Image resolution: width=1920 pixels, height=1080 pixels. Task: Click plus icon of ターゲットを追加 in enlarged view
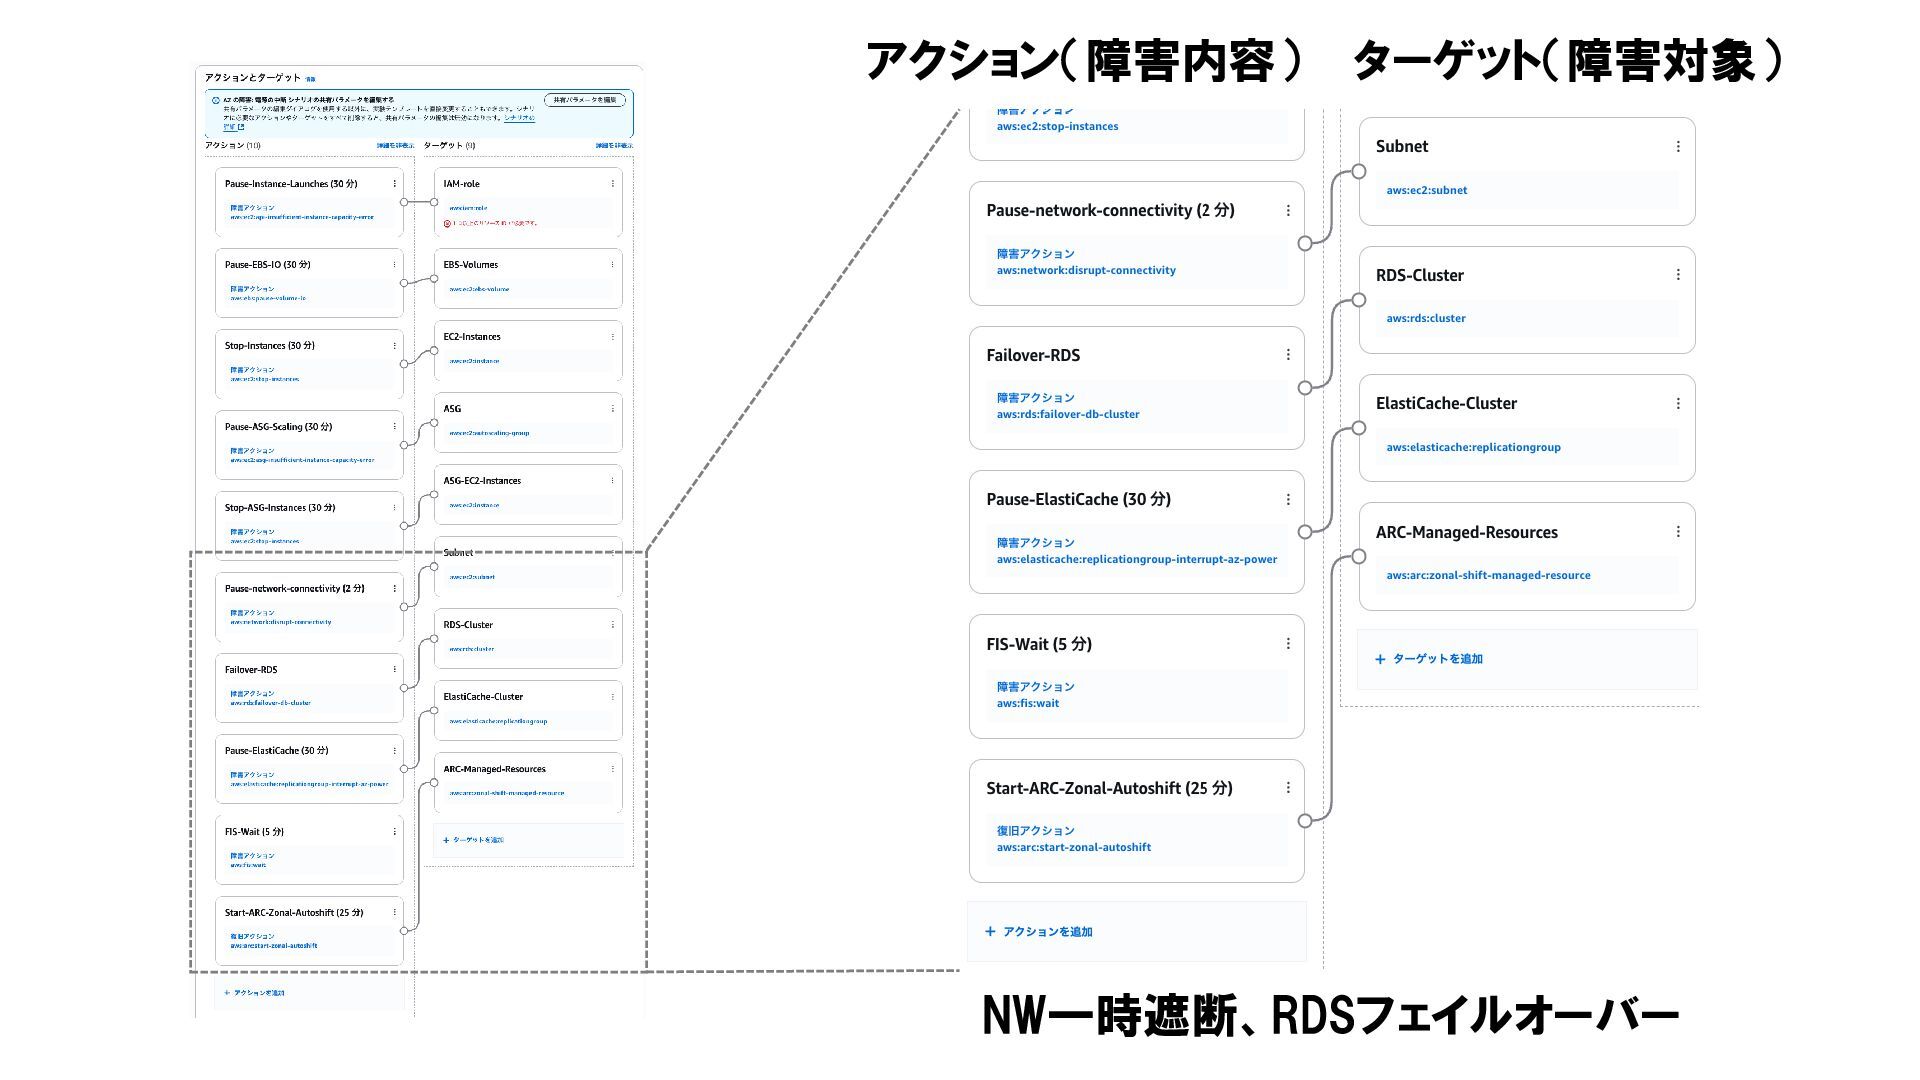1380,659
